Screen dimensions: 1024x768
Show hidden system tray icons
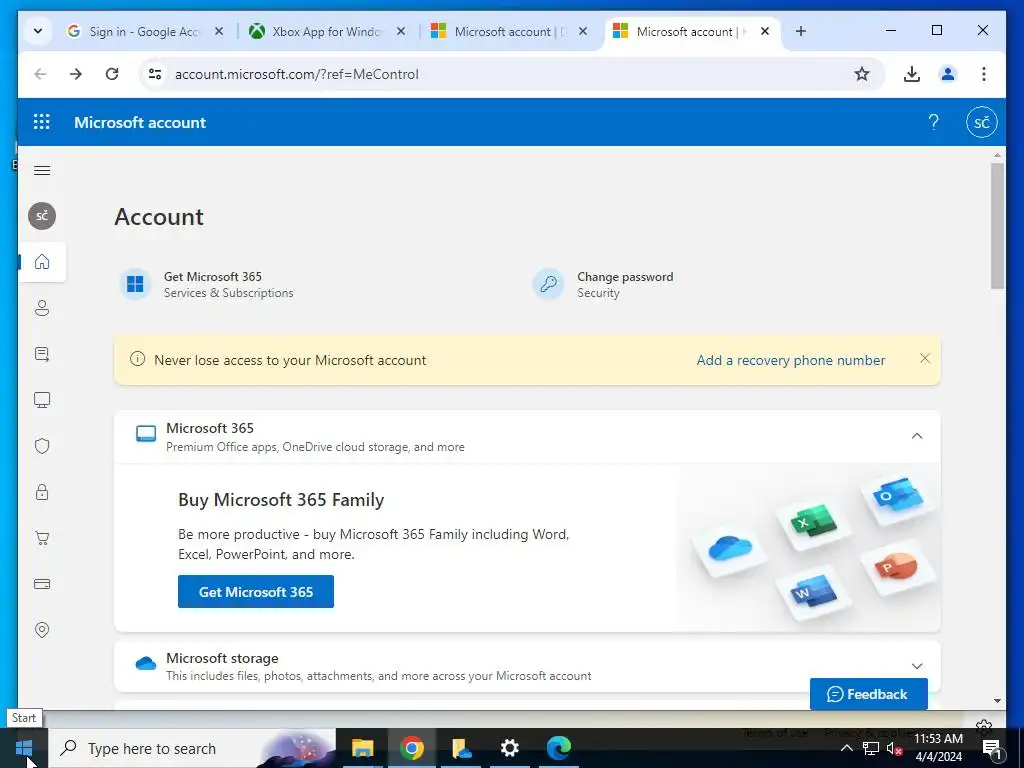point(846,748)
